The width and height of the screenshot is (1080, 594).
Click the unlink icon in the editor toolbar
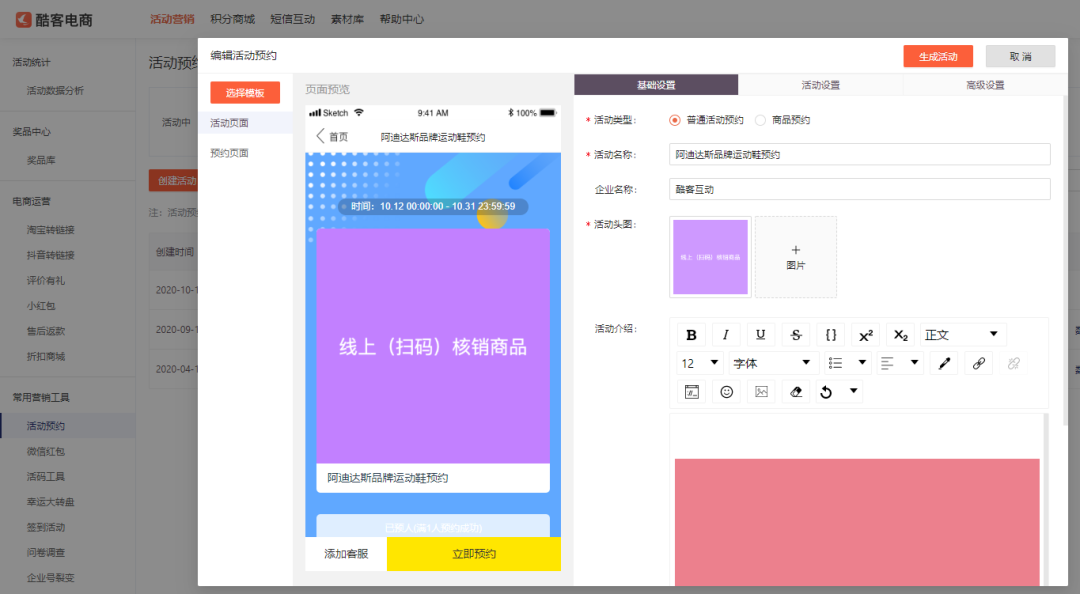pos(1014,363)
